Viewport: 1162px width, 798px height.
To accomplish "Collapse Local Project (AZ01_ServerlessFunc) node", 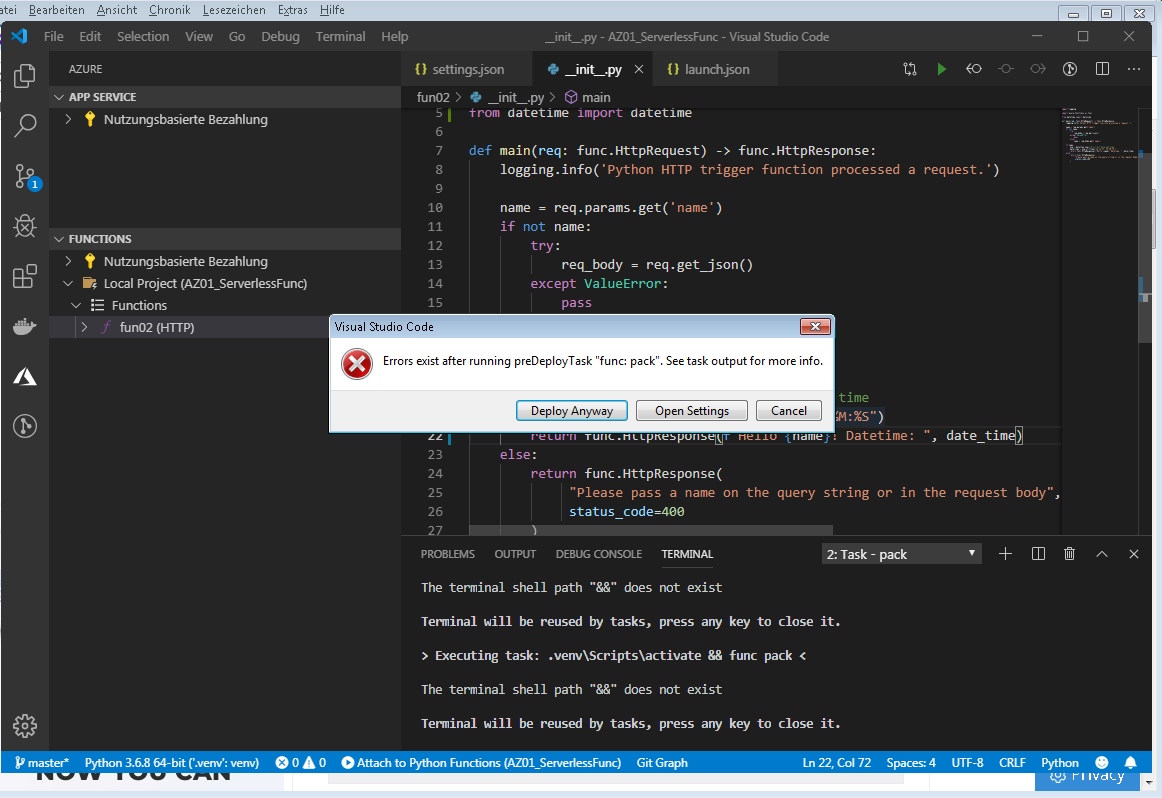I will click(68, 283).
